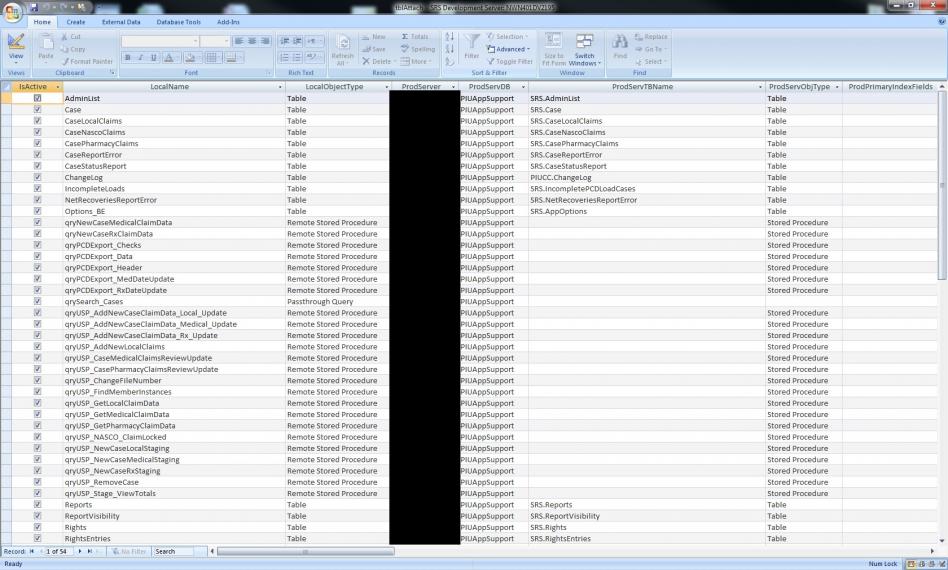Image resolution: width=948 pixels, height=570 pixels.
Task: Align text right in the Font group
Action: pyautogui.click(x=265, y=41)
